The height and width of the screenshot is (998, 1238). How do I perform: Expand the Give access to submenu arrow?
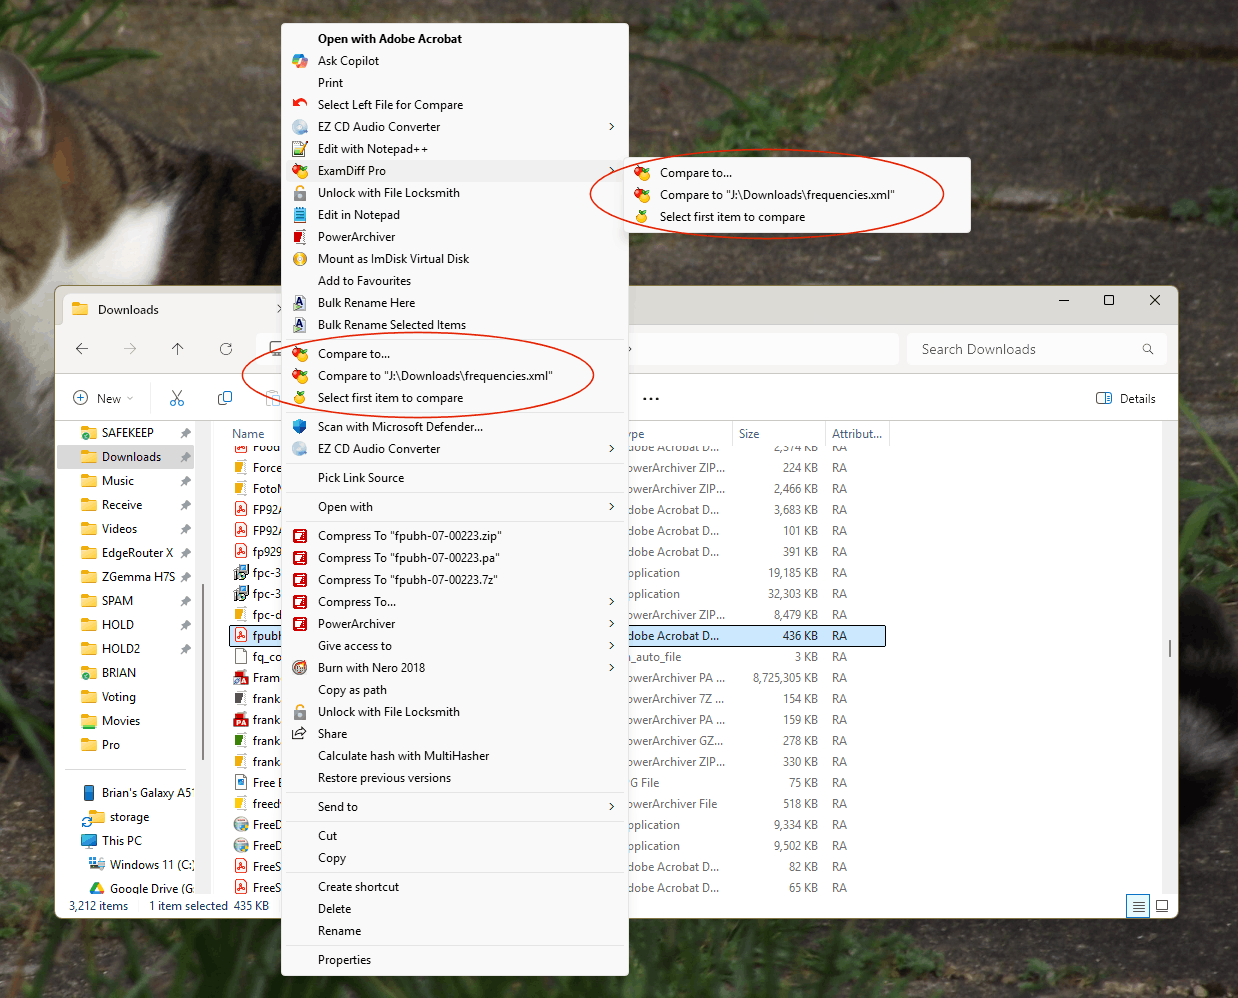point(611,646)
